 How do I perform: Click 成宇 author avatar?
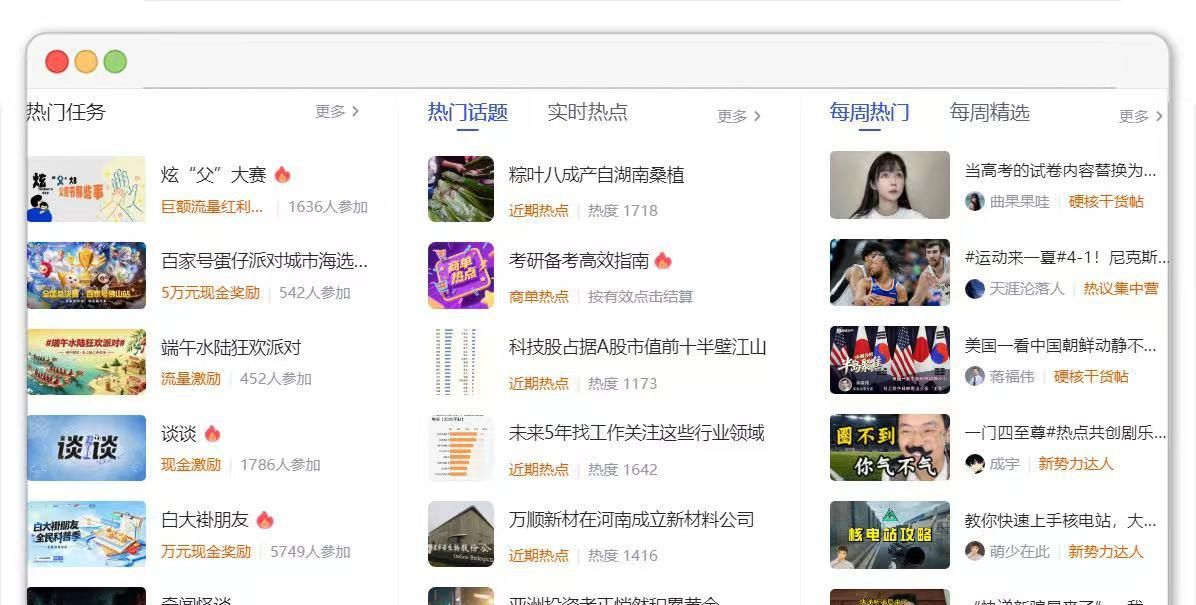(x=974, y=463)
